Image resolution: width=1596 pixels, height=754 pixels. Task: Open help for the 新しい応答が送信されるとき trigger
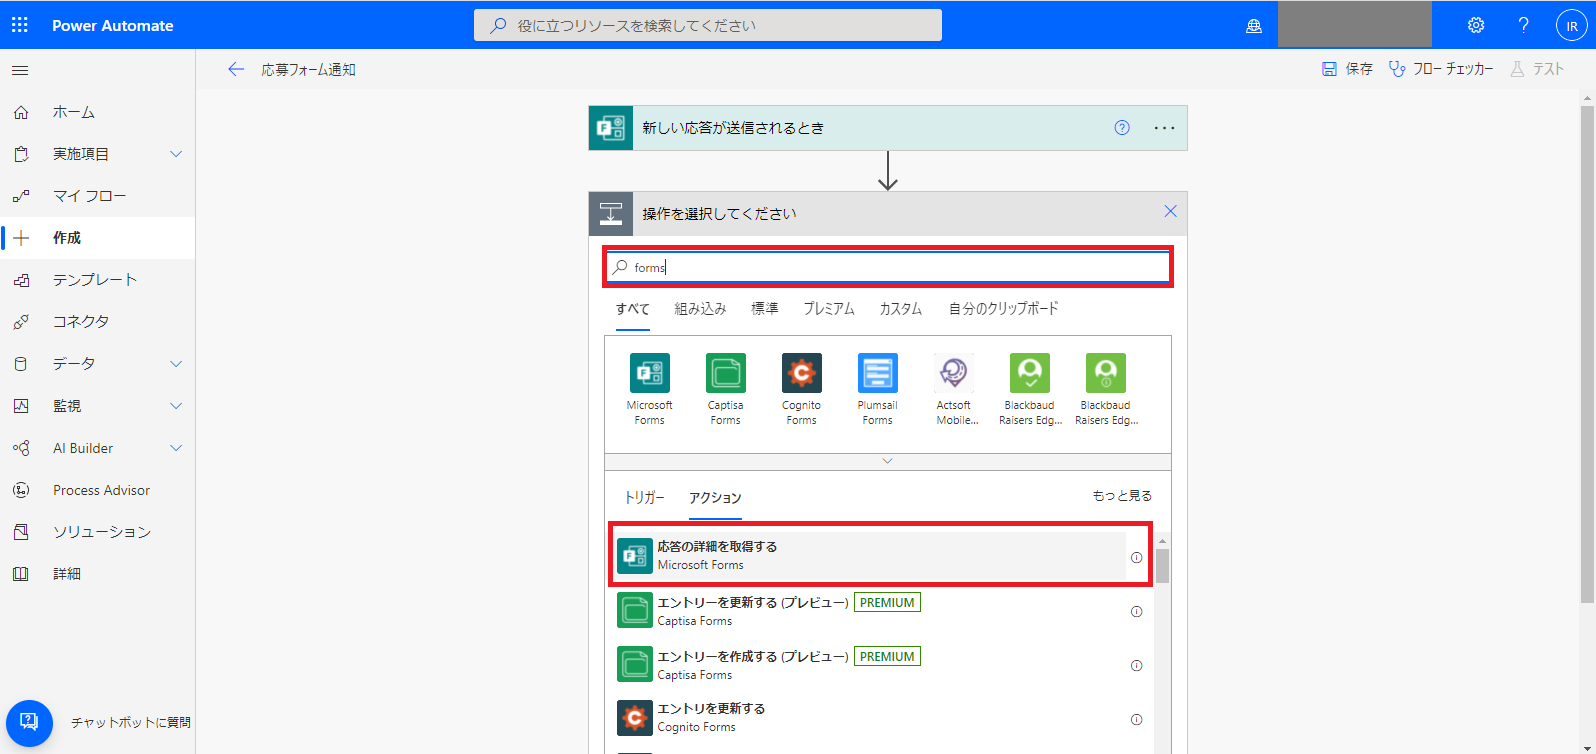click(1122, 128)
